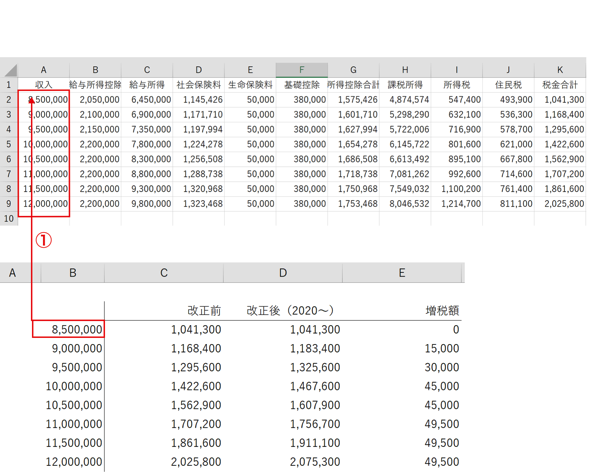Select row 9 header in the top sheet
Screen dimensions: 599x476
(x=9, y=204)
